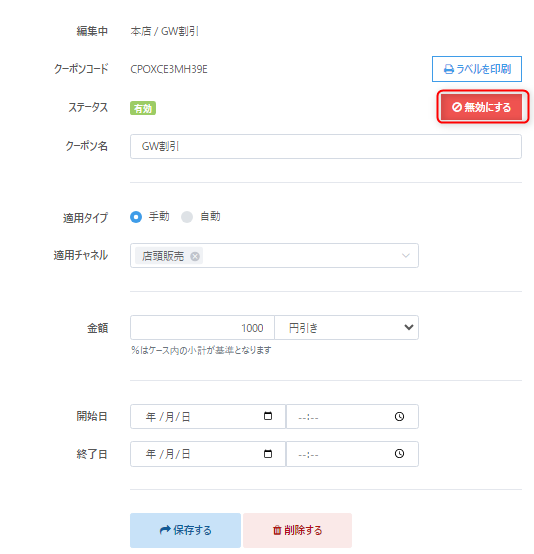Click the 終了日 time input field
The width and height of the screenshot is (534, 554).
click(x=352, y=454)
